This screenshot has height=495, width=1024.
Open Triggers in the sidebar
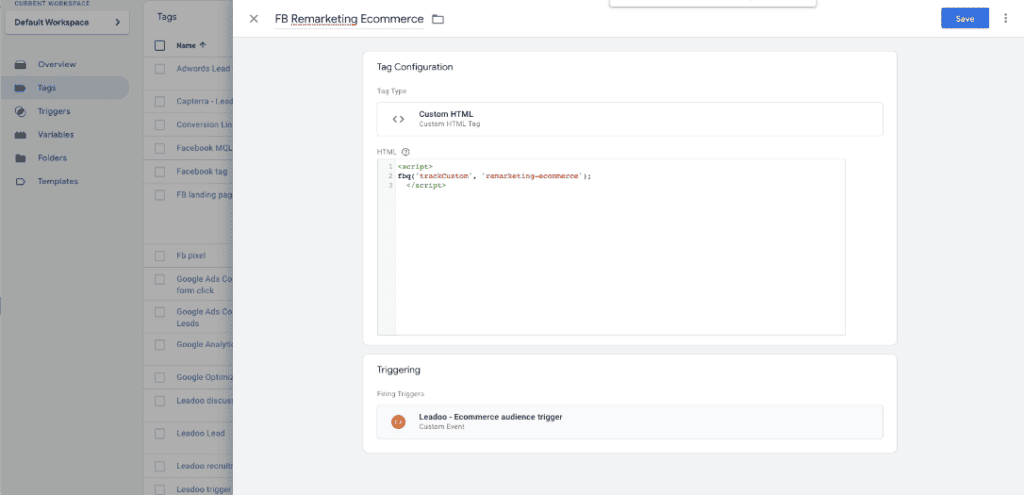tap(54, 111)
